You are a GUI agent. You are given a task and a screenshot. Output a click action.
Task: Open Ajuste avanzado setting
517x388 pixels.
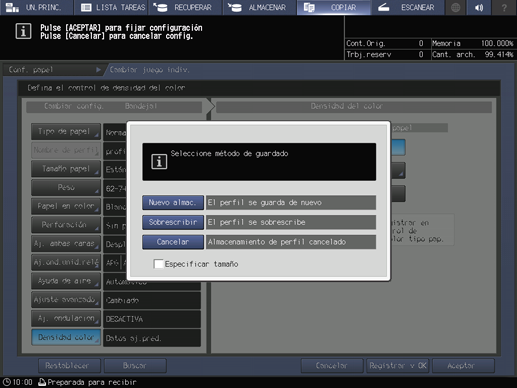[66, 300]
